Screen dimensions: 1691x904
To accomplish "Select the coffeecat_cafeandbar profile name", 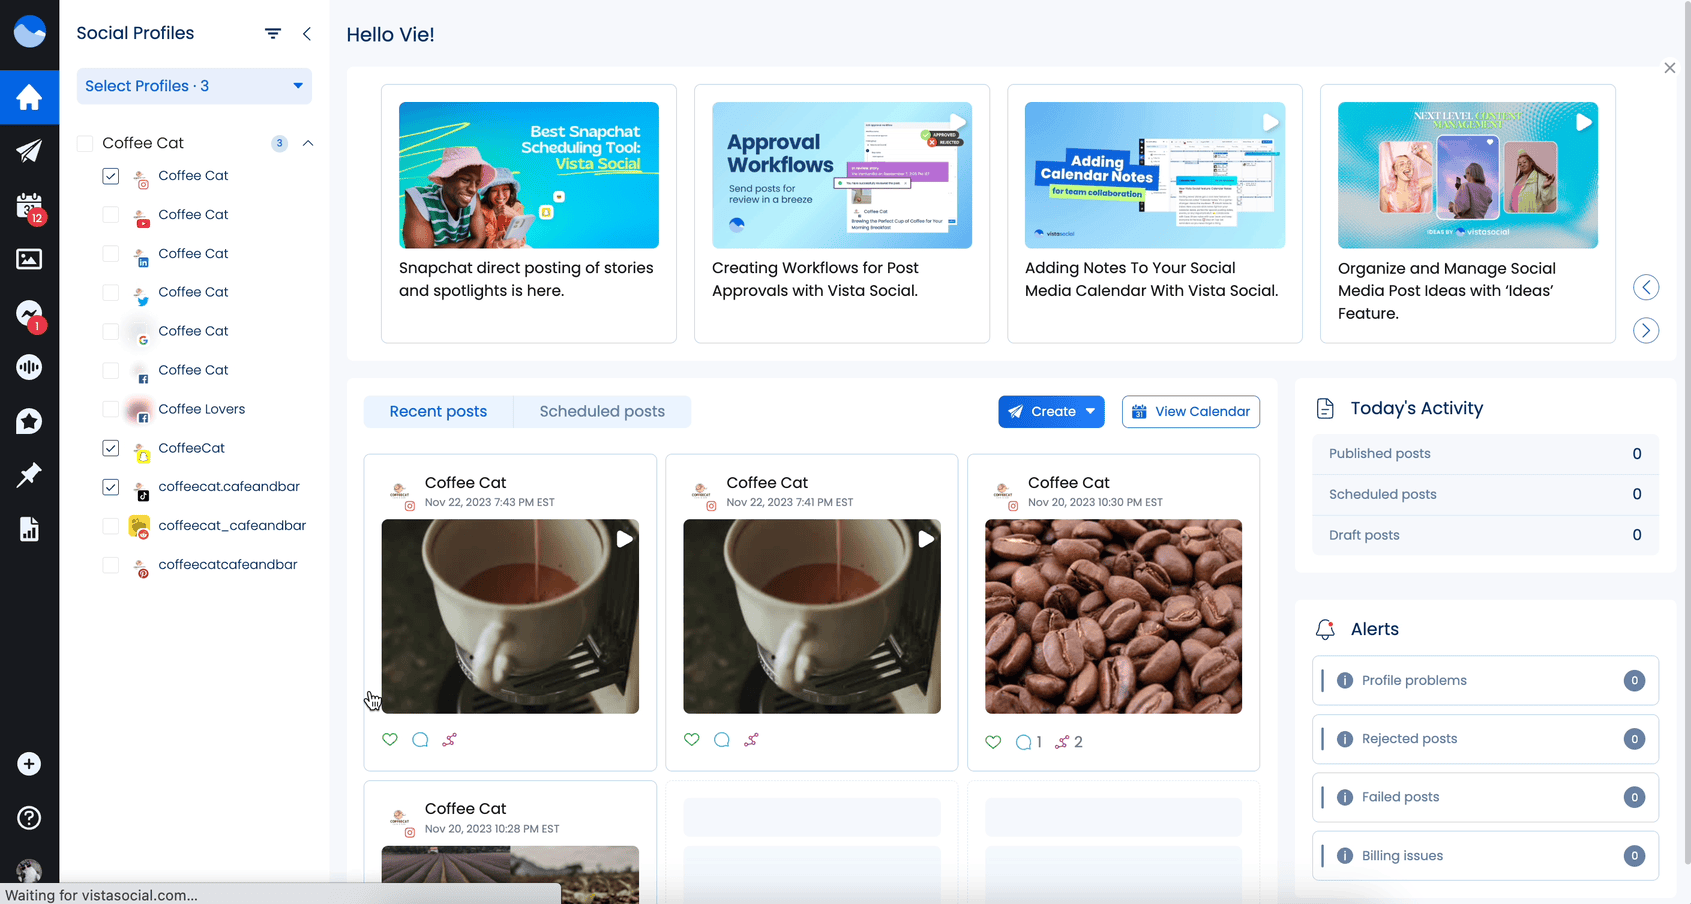I will tap(232, 526).
